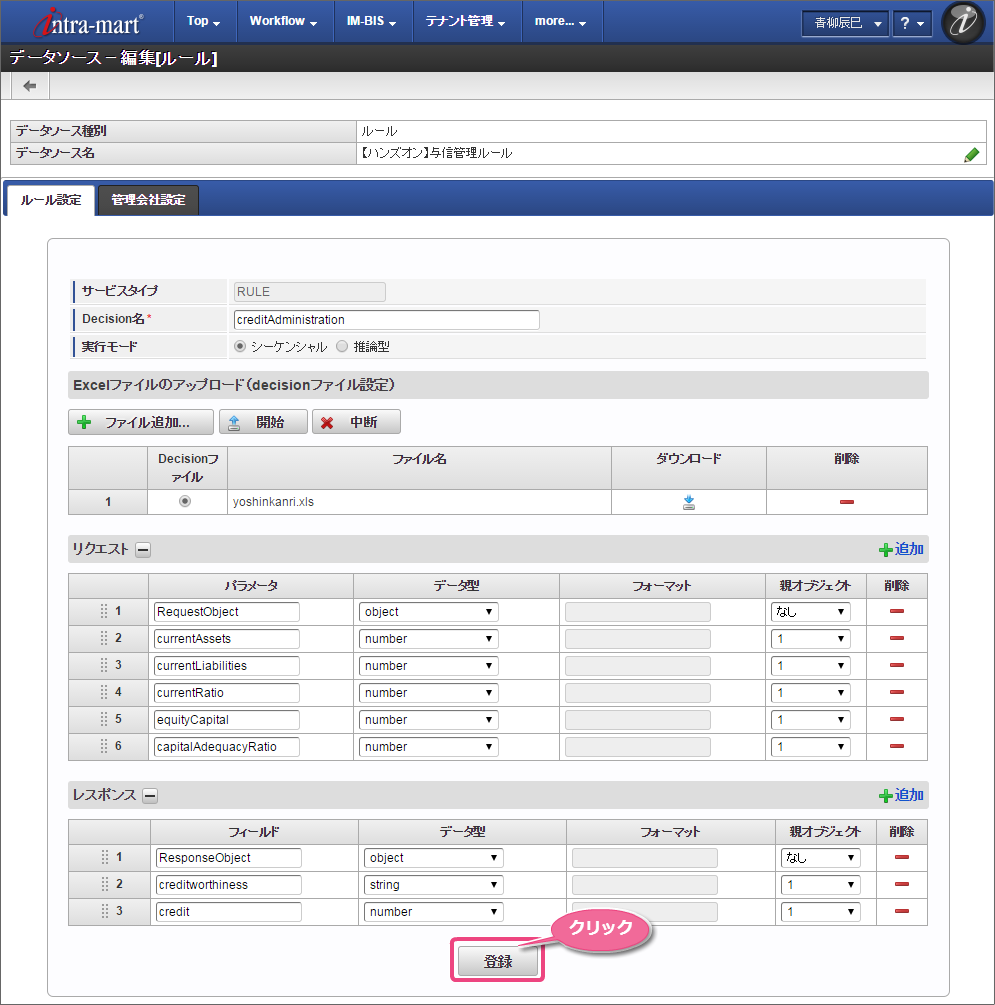Image resolution: width=995 pixels, height=1005 pixels.
Task: Grab drag handle of capitalAdequacyRatio row
Action: [x=104, y=746]
